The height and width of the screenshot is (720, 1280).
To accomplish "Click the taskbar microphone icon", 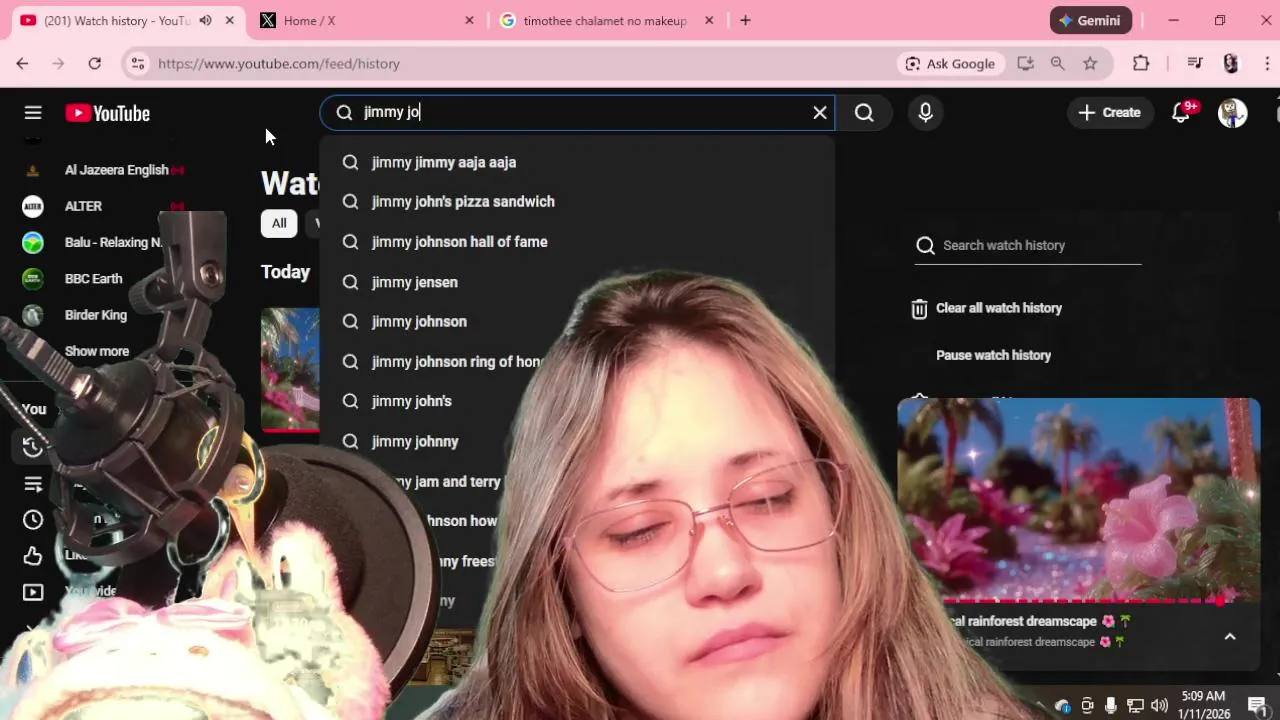I will coord(1111,706).
